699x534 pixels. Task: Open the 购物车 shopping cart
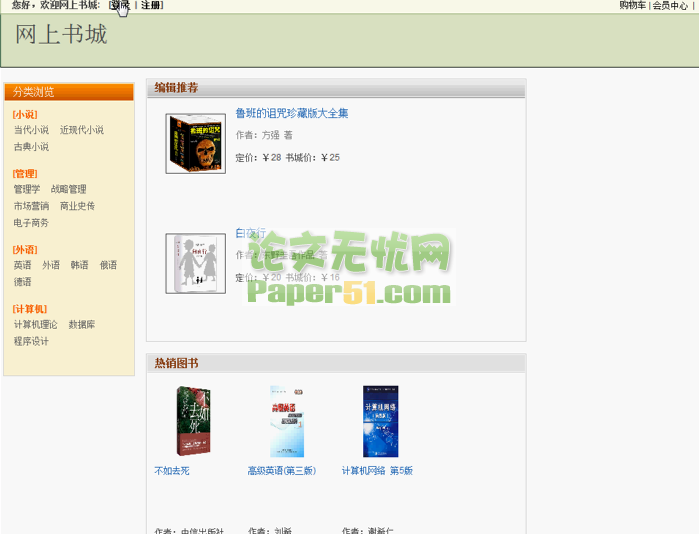click(632, 5)
